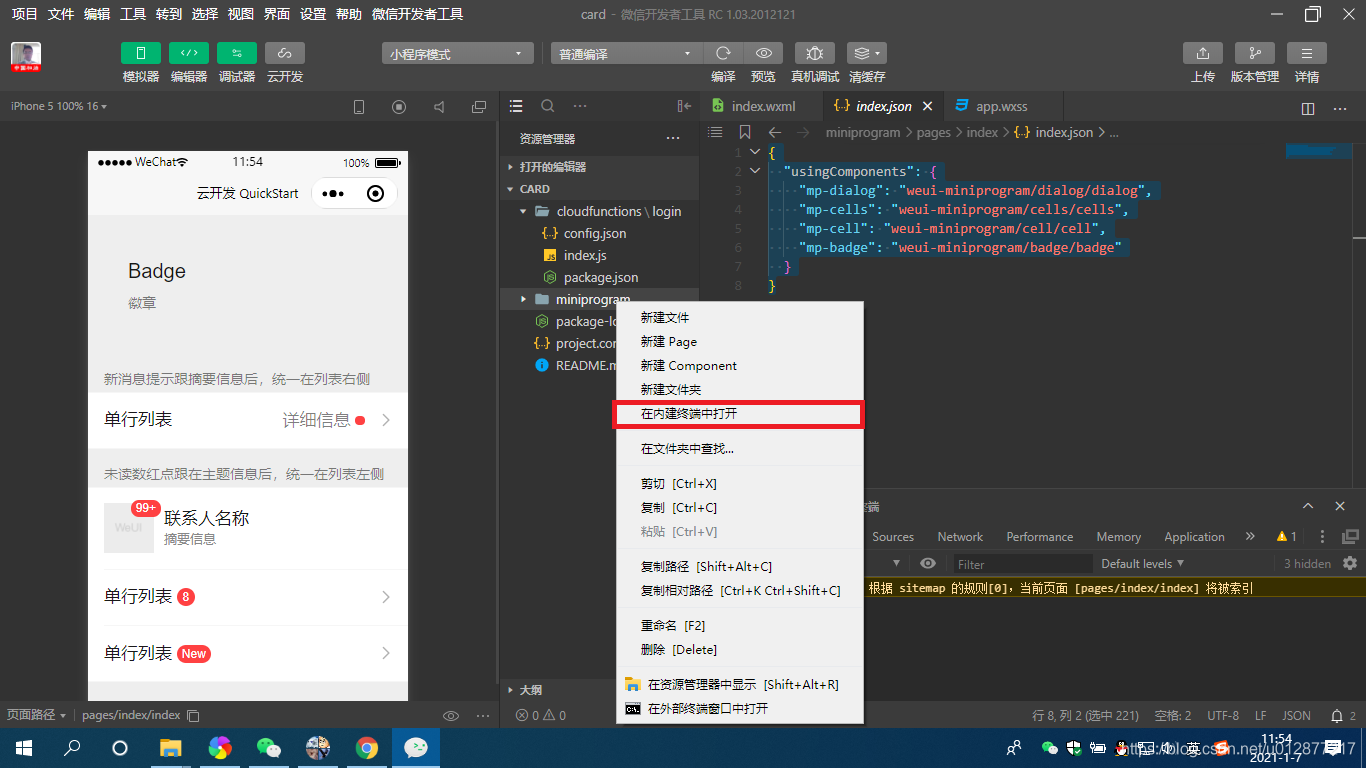The width and height of the screenshot is (1366, 768).
Task: Click the console Filter input field
Action: [1021, 564]
